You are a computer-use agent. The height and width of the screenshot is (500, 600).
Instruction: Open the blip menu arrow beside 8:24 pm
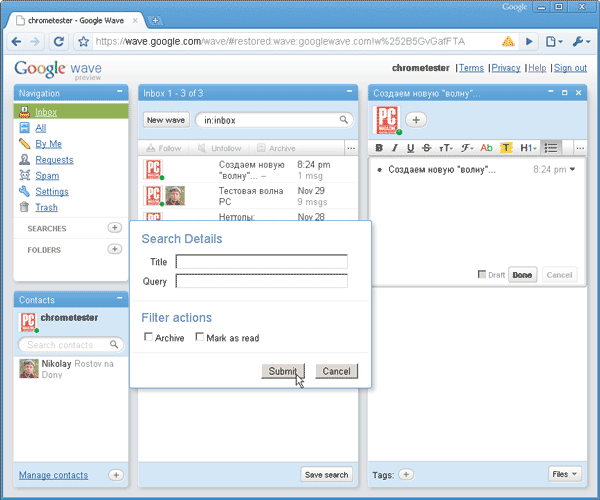[572, 169]
